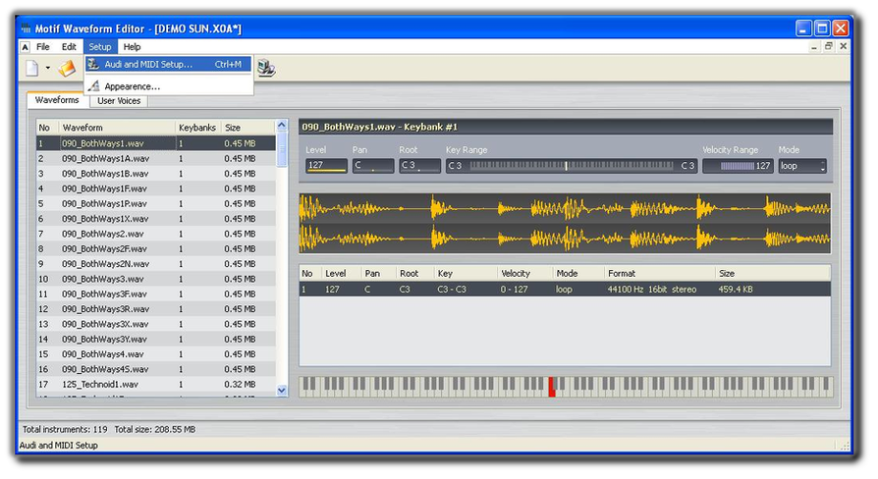This screenshot has width=878, height=479.
Task: Select 090_BothWays1B.wav row
Action: [156, 174]
